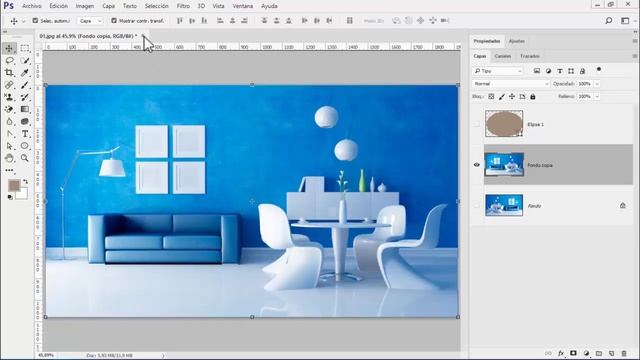This screenshot has width=640, height=360.
Task: Select the Sponge tool
Action: coord(24,122)
